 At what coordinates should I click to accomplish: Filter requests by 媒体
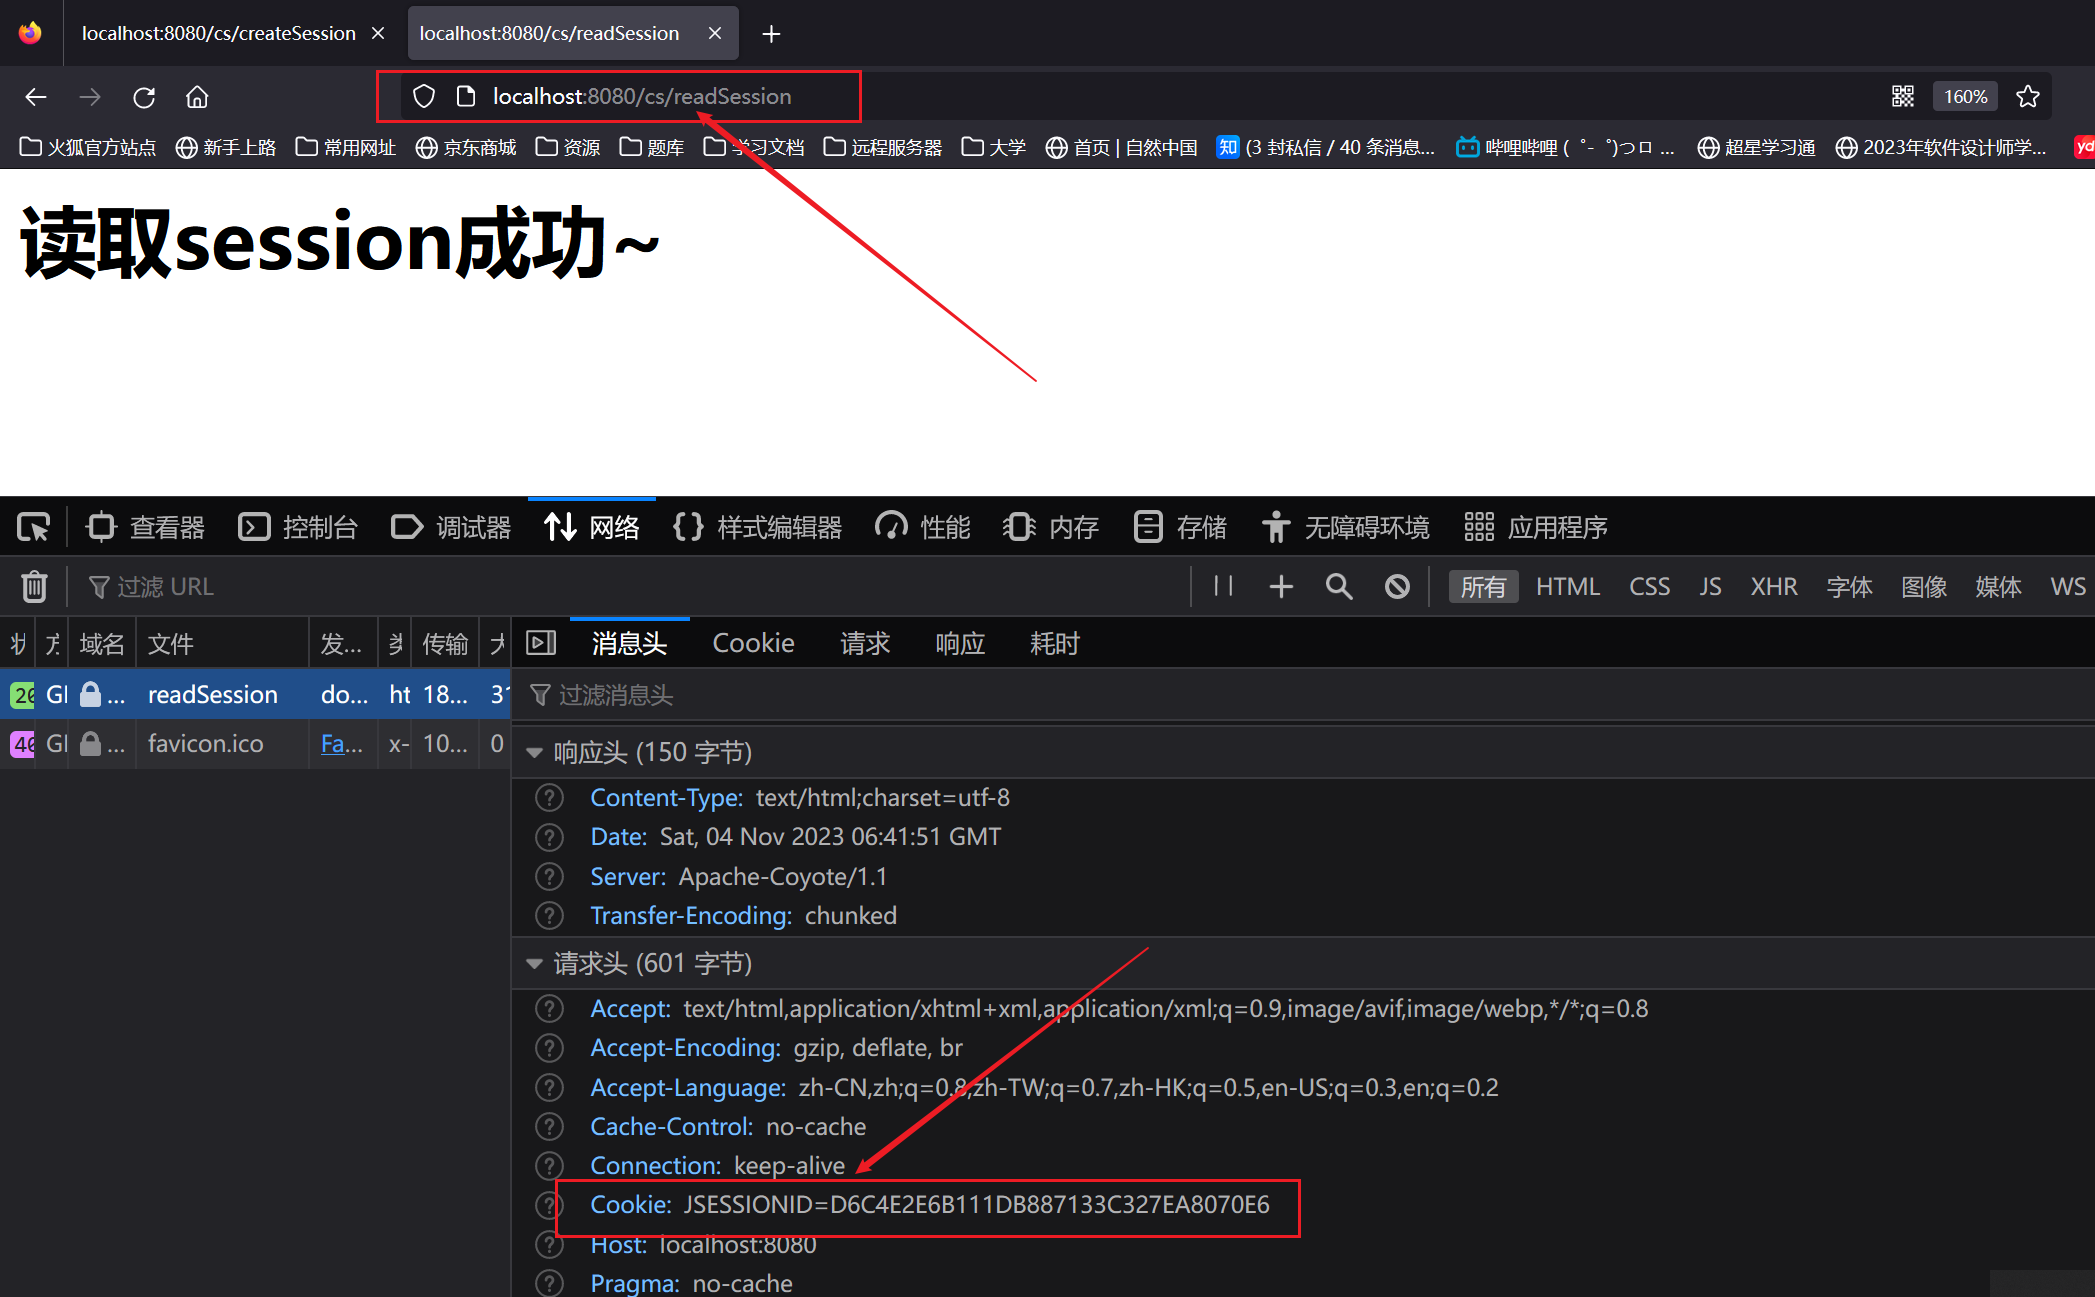(x=1998, y=587)
